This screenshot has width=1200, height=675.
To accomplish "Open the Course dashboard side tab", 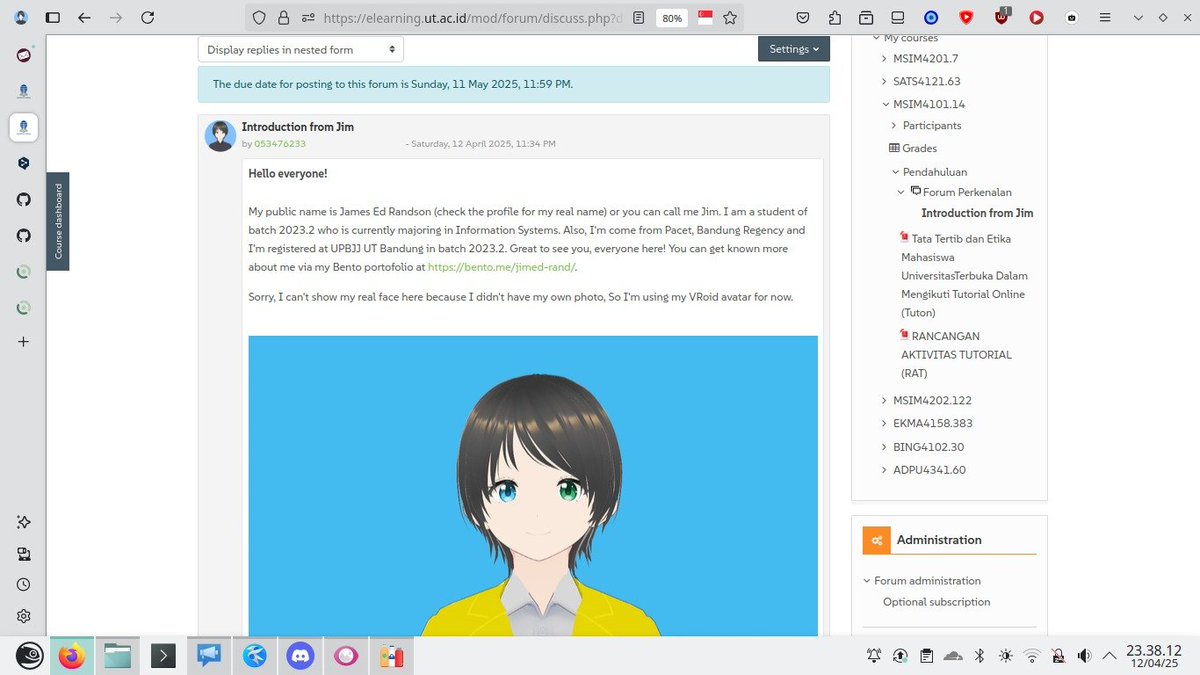I will coord(58,221).
